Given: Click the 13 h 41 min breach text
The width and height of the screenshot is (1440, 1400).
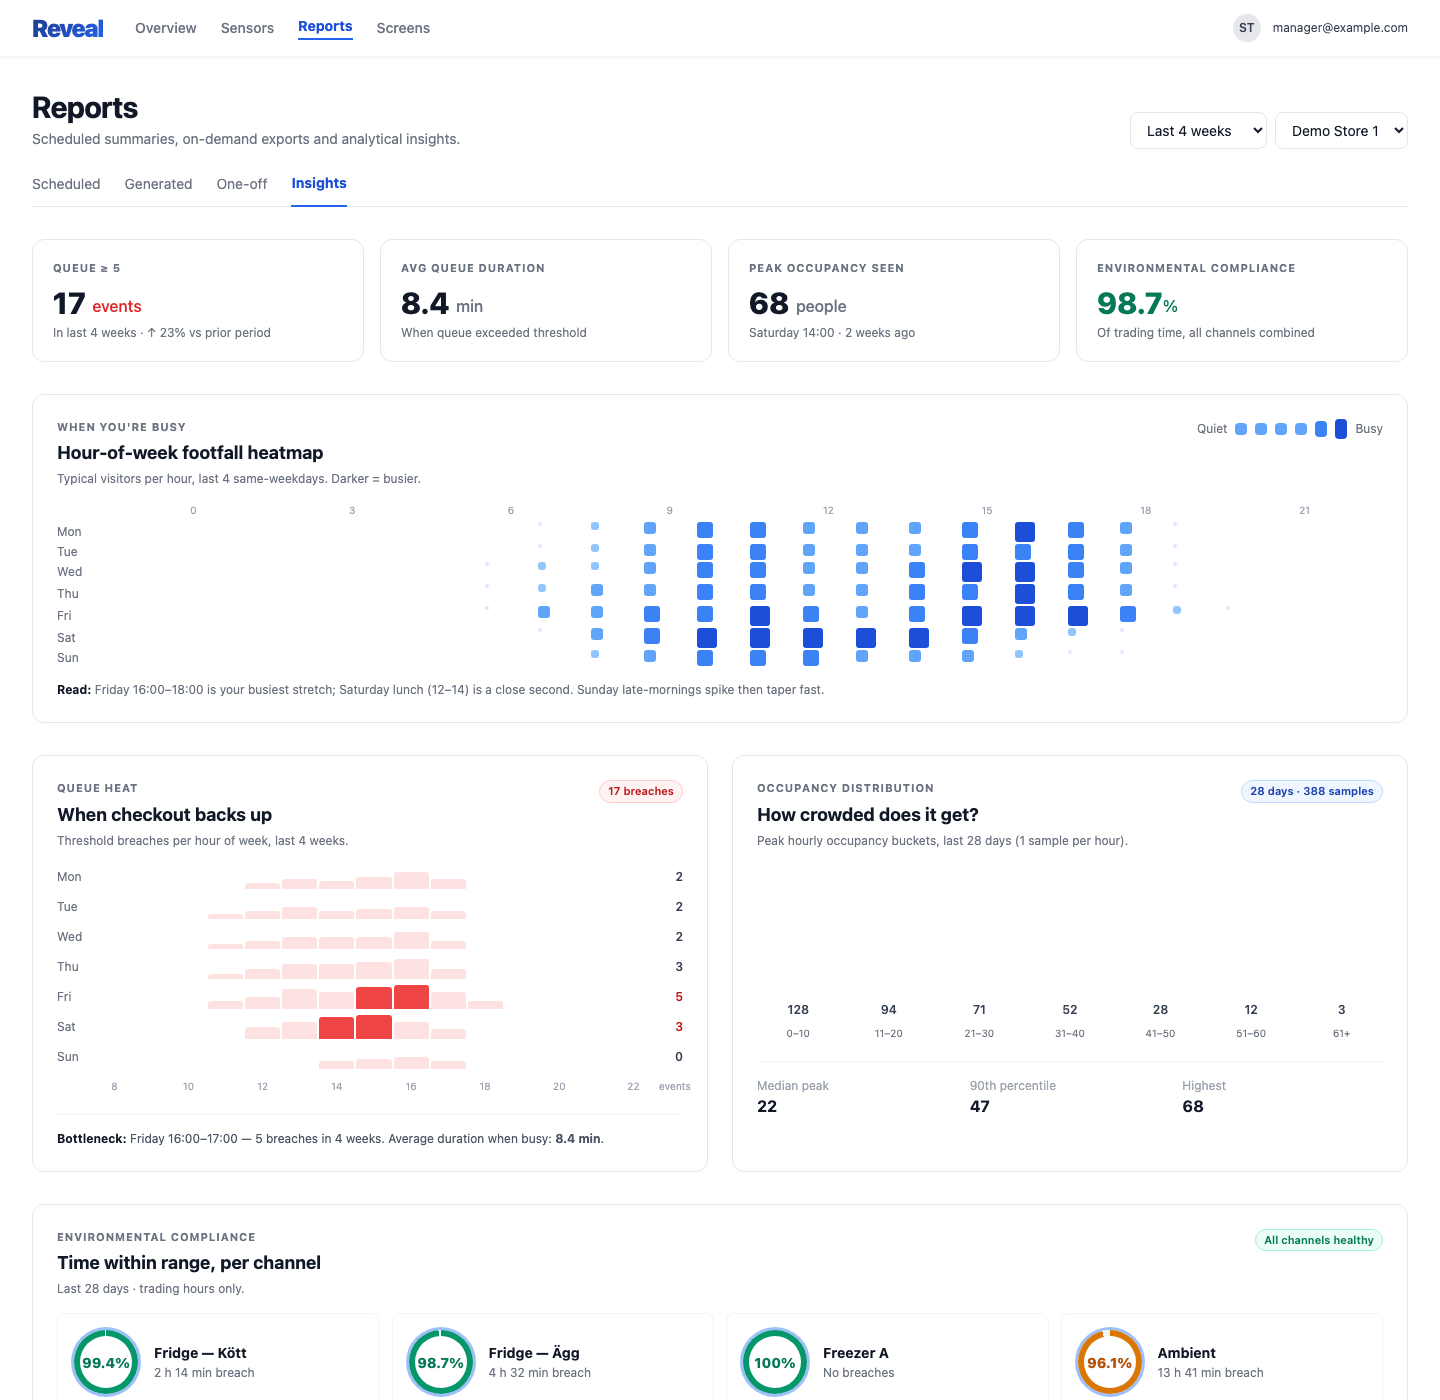Looking at the screenshot, I should (x=1211, y=1373).
